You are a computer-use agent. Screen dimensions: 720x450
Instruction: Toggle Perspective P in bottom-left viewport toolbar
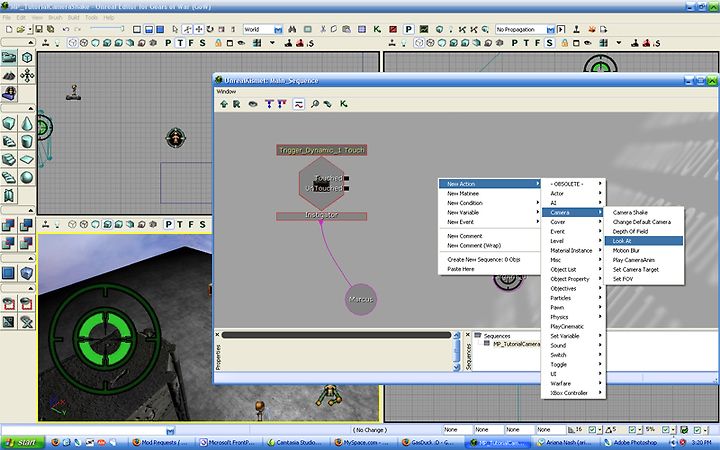tap(169, 225)
